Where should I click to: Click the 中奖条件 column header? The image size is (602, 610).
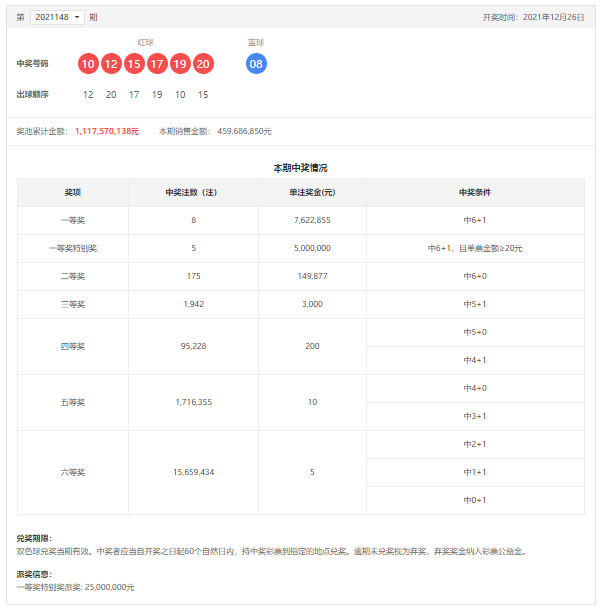[475, 192]
